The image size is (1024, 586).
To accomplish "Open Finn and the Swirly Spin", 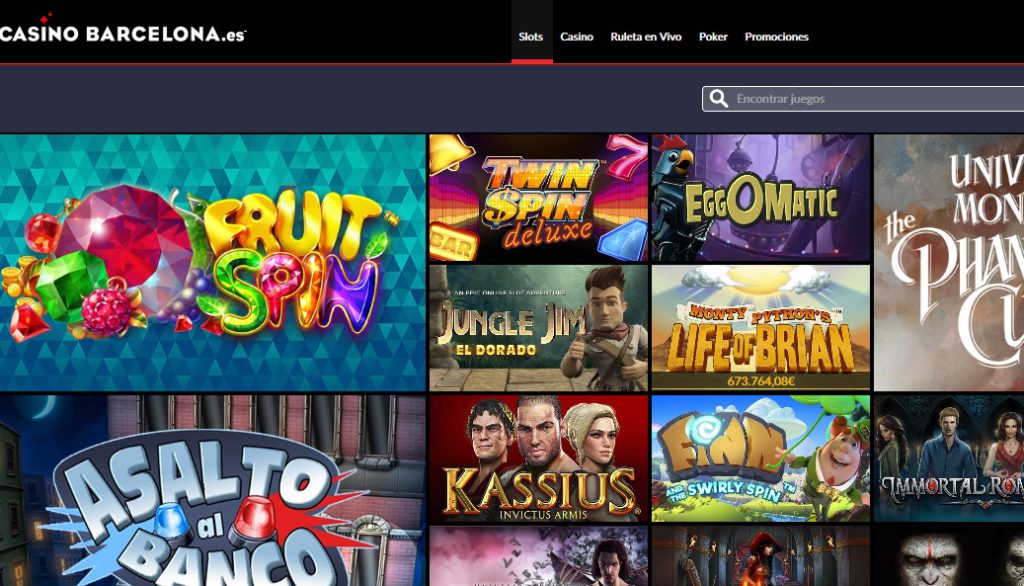I will 761,458.
